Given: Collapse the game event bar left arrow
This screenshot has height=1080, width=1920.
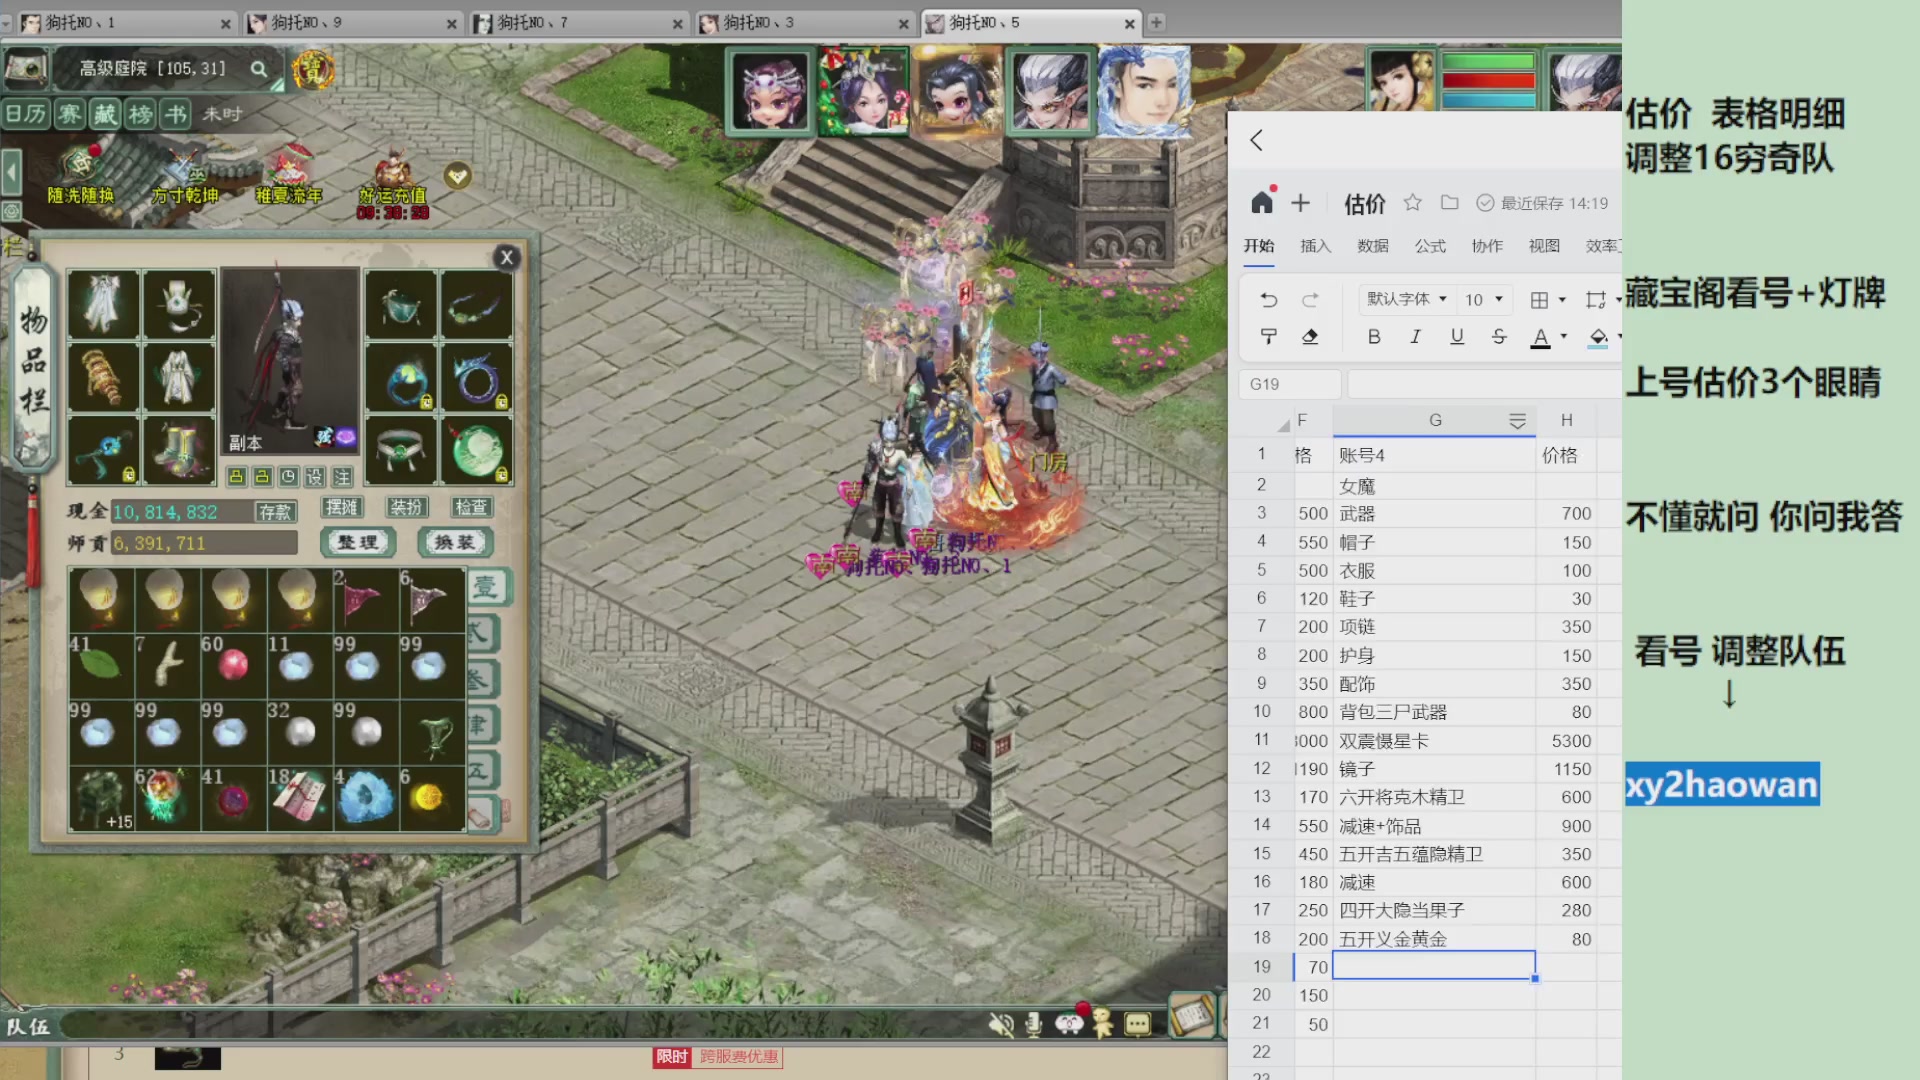Looking at the screenshot, I should point(12,172).
